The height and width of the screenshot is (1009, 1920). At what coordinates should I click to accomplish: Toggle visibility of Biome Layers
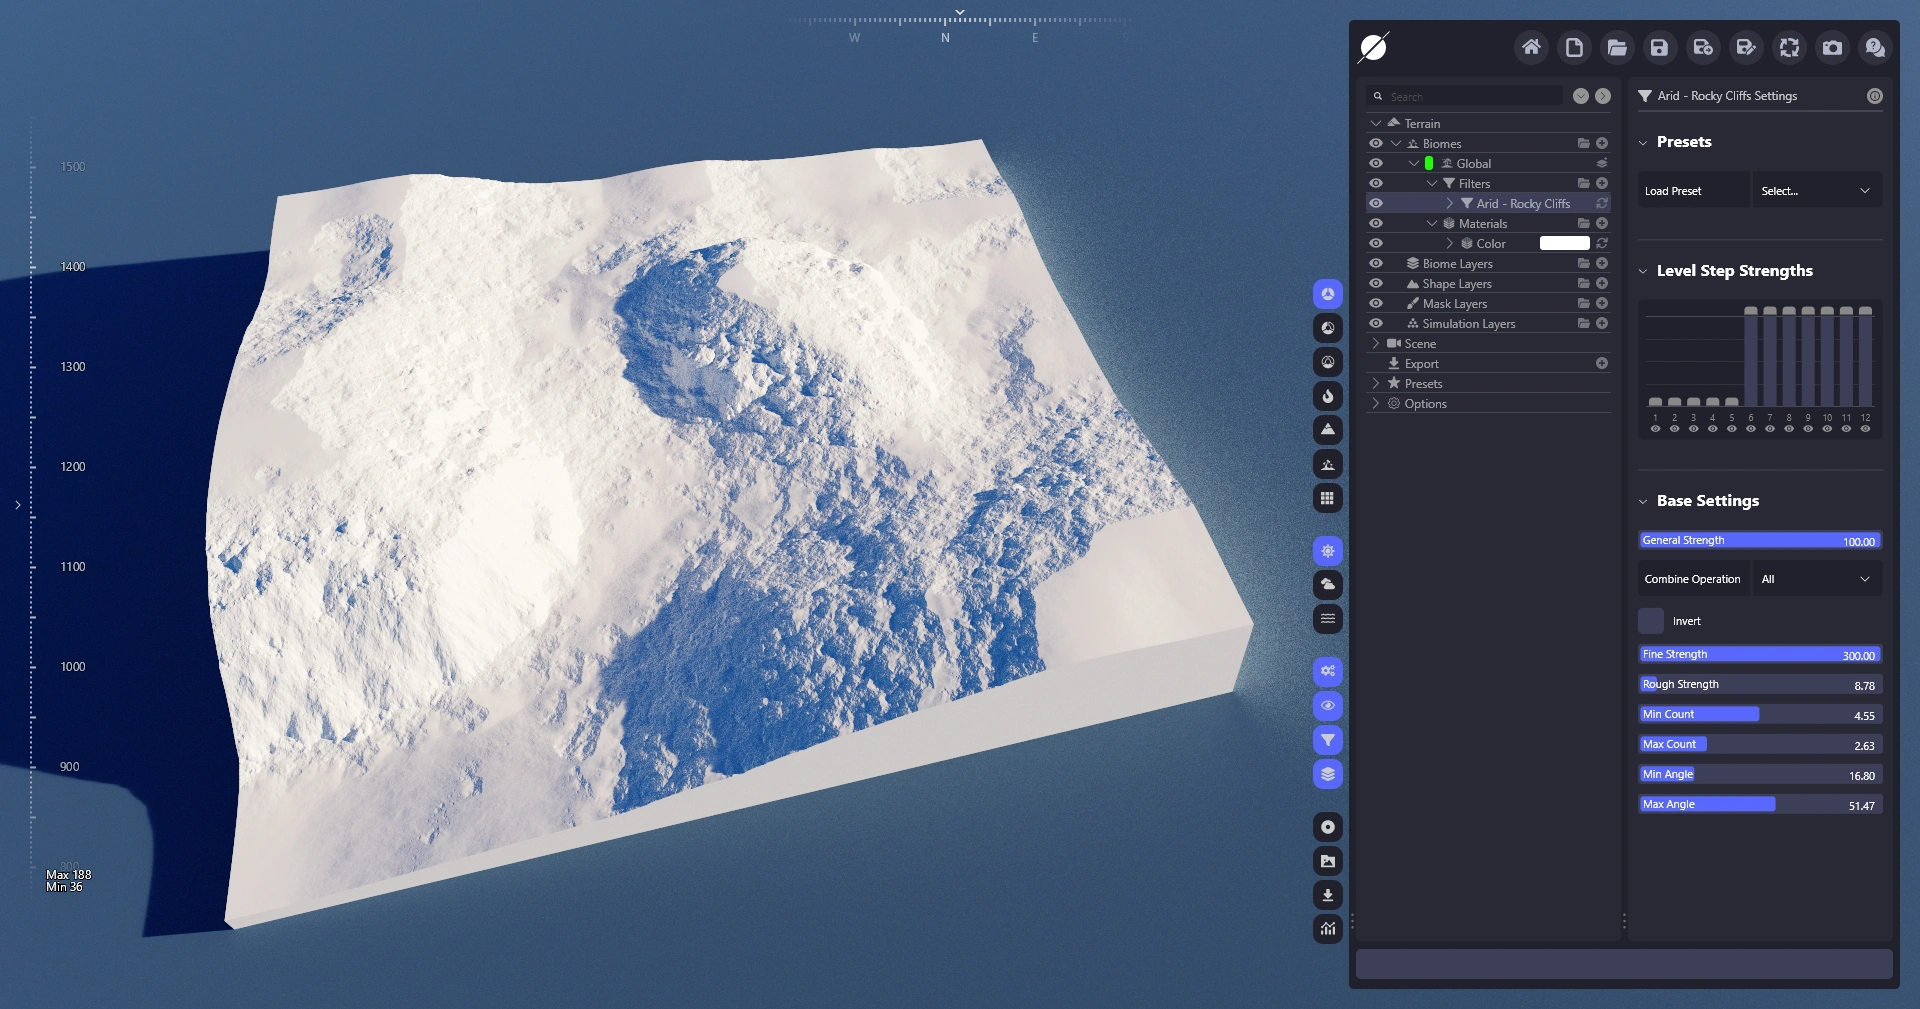coord(1376,263)
